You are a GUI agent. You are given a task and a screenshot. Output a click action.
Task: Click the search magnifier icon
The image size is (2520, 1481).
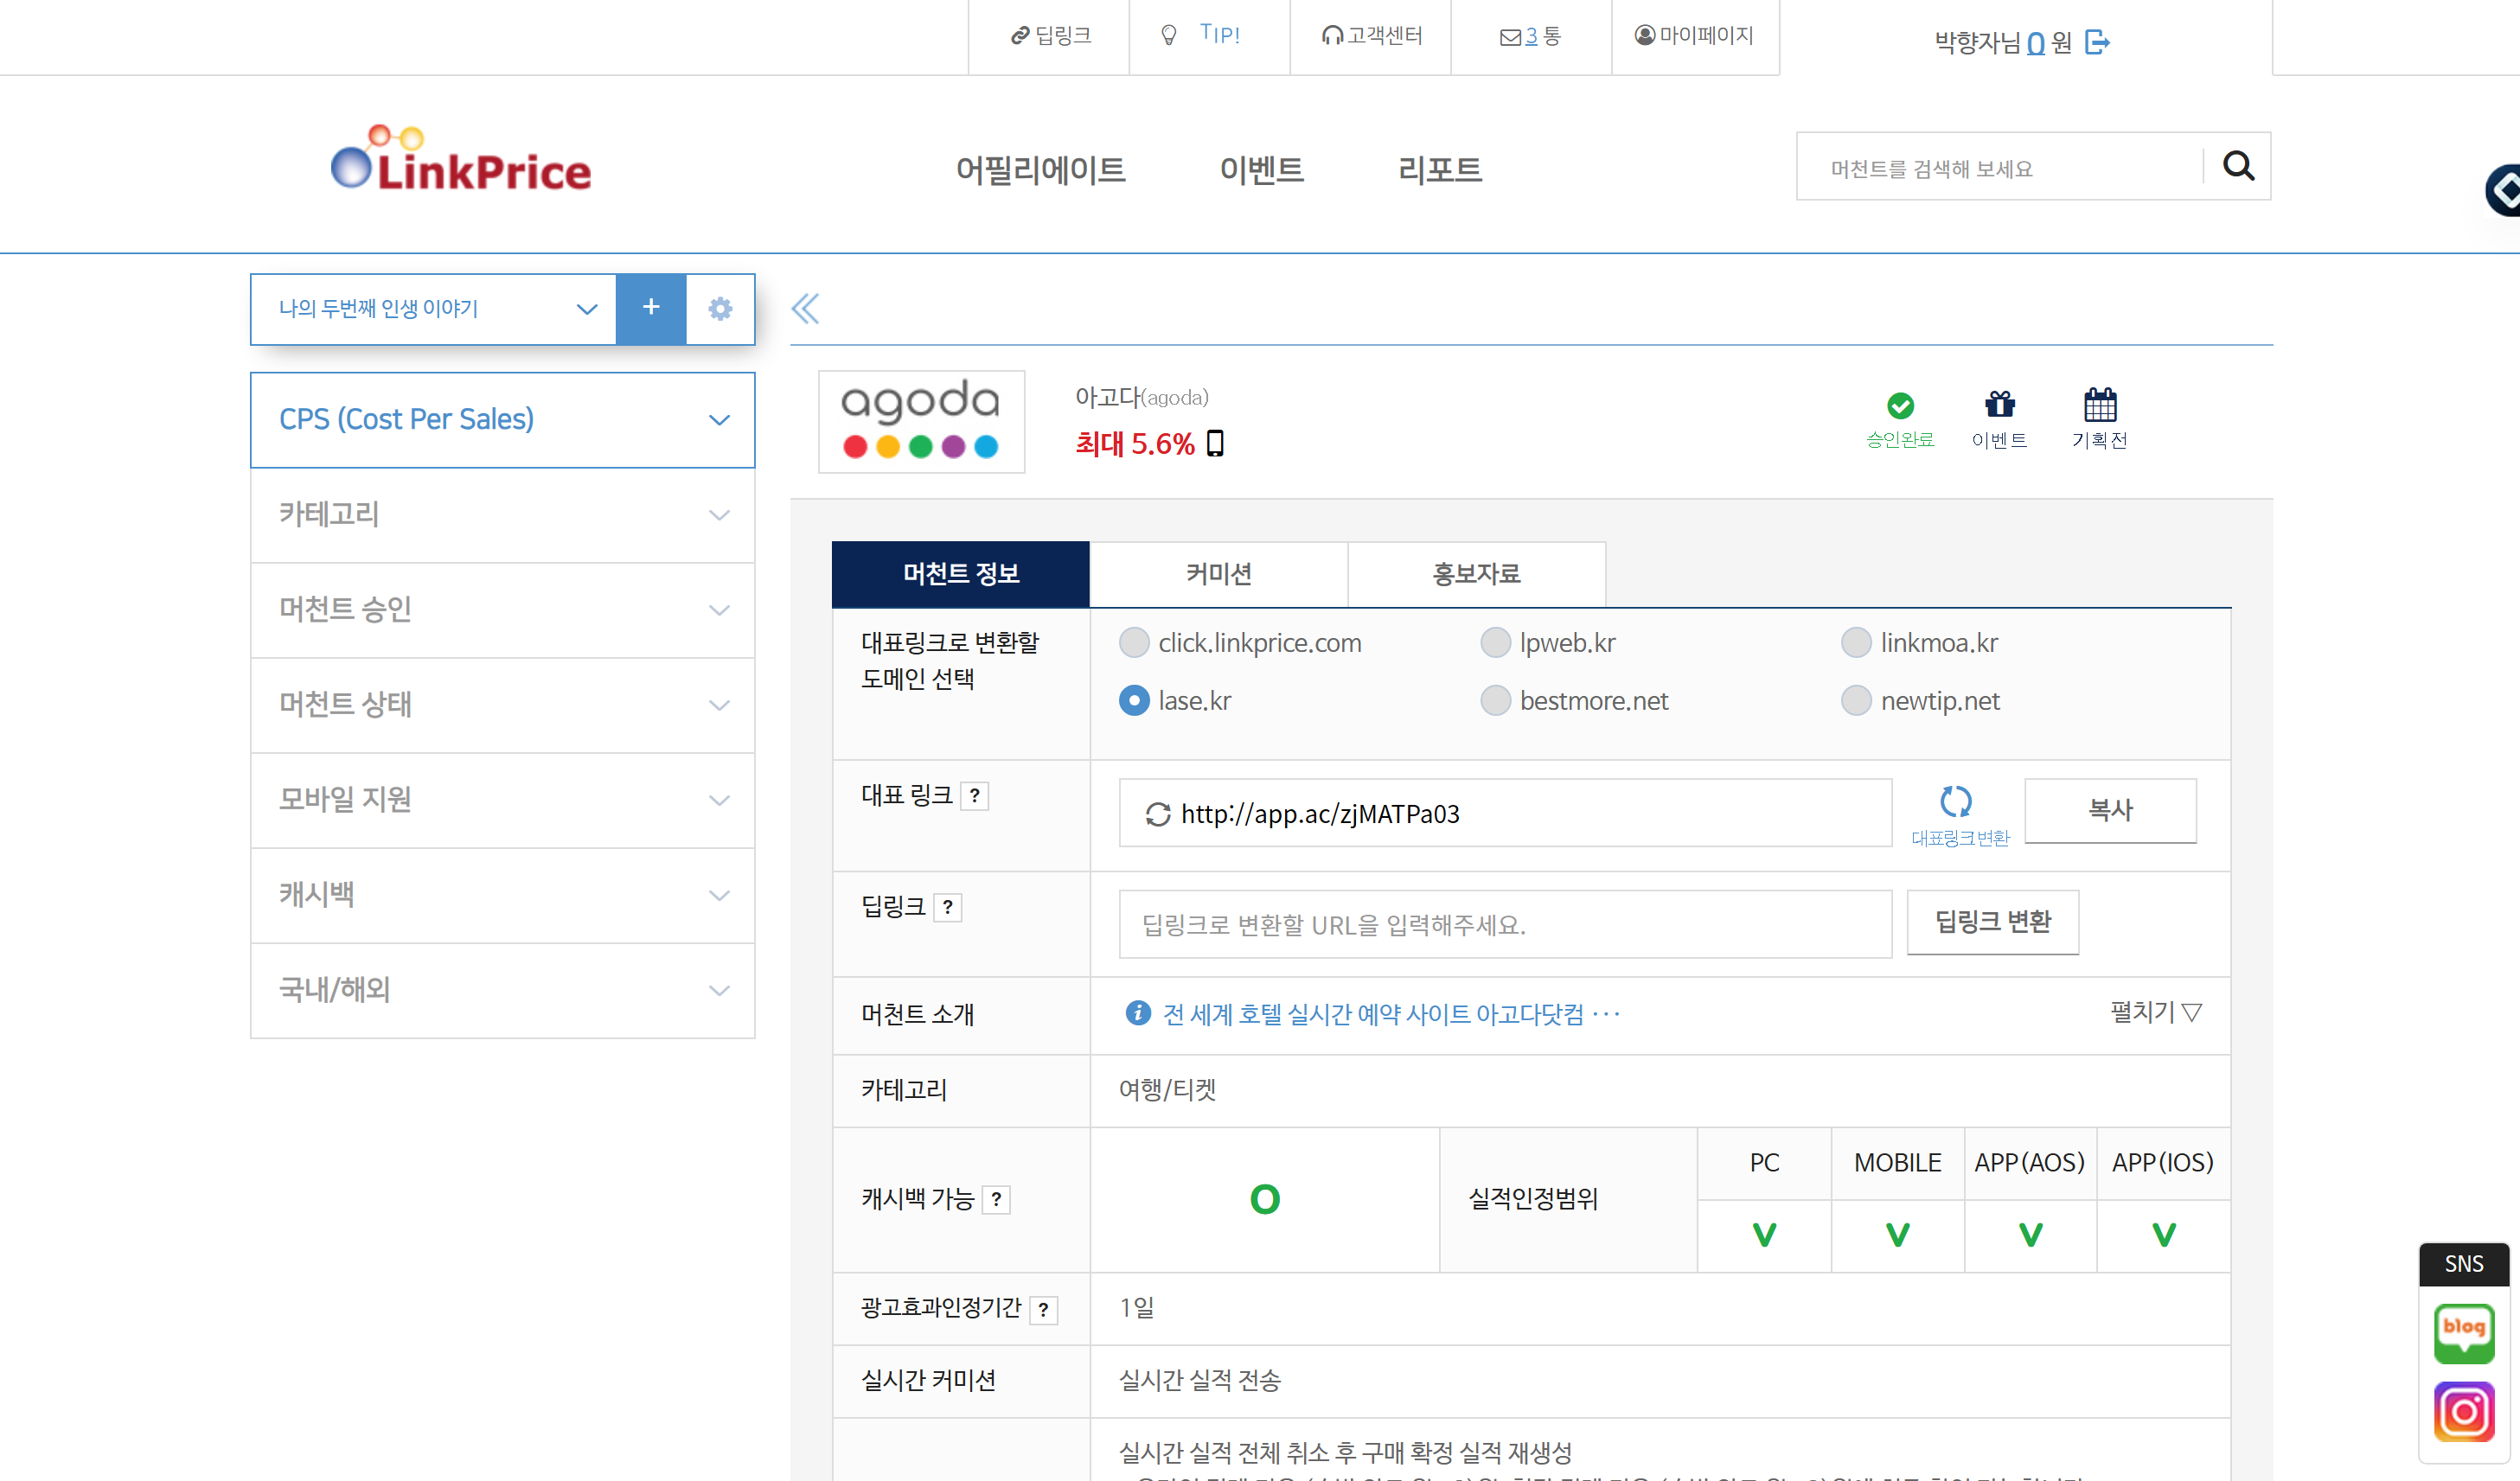pos(2237,166)
